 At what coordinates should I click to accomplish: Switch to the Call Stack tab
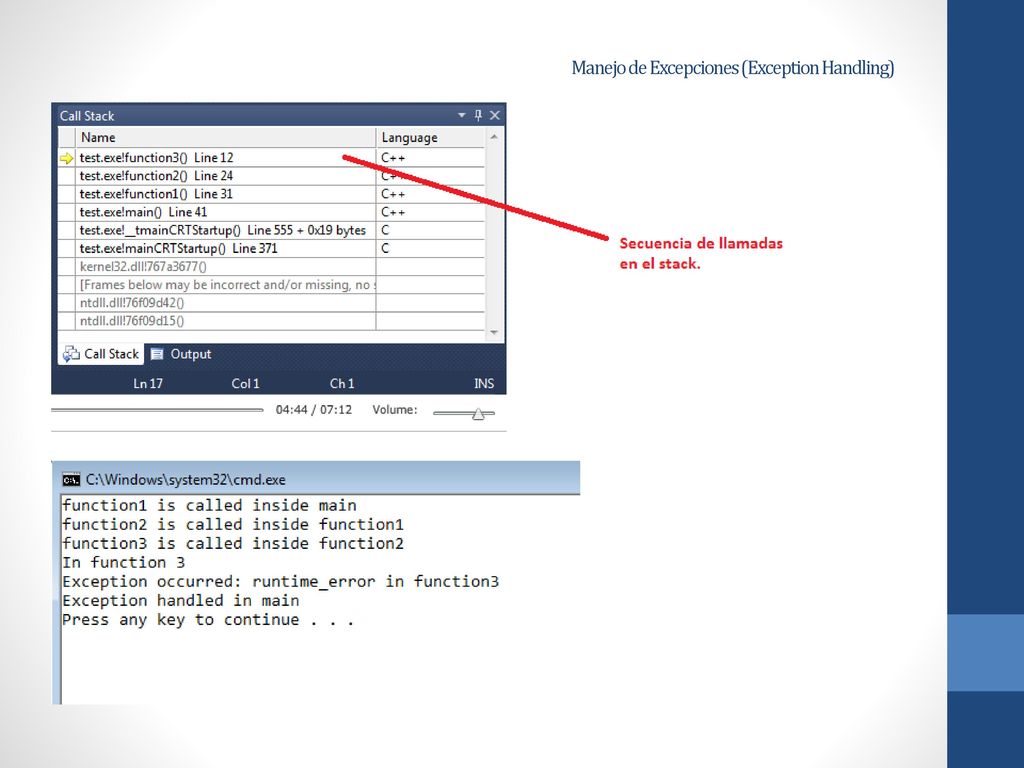(101, 354)
